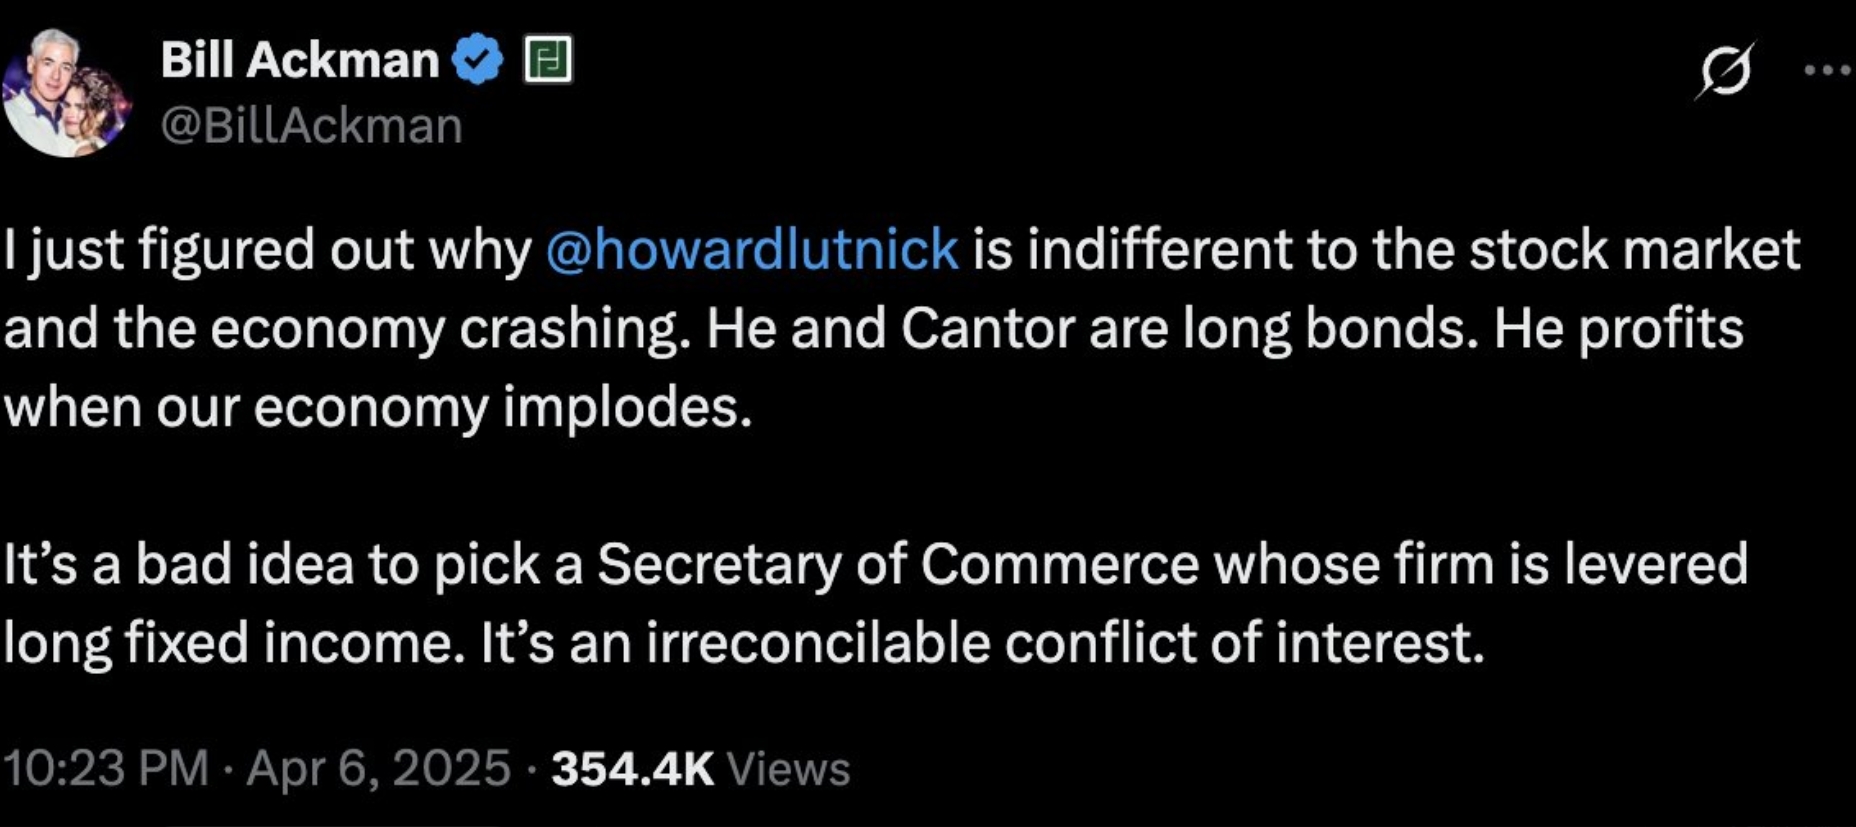Click the sentence starting "I just figured out"

[268, 249]
